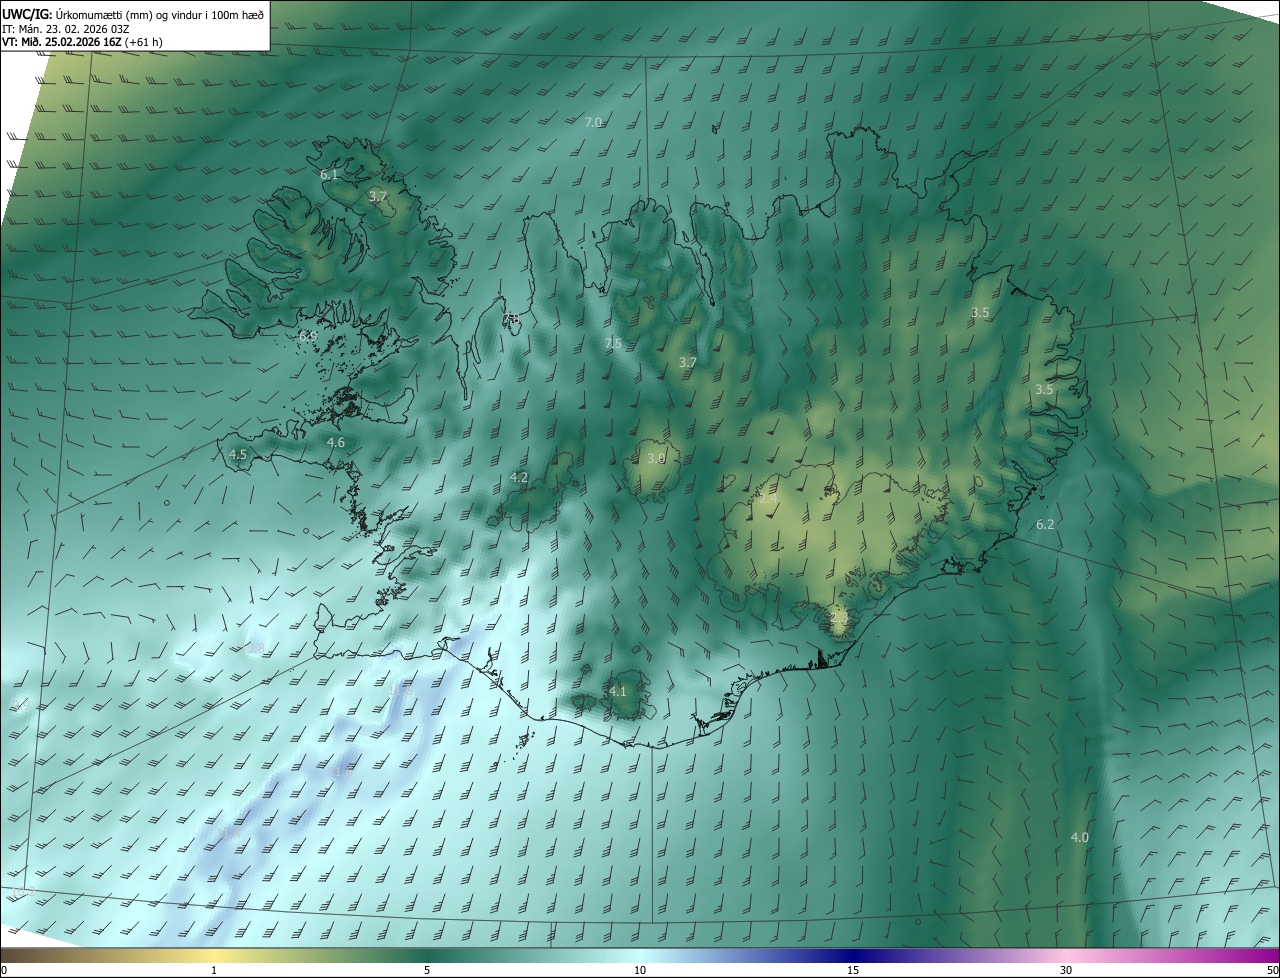Screen dimensions: 1280x978
Task: Click the 6.9 value over Breiðafjörður bay
Action: [308, 336]
